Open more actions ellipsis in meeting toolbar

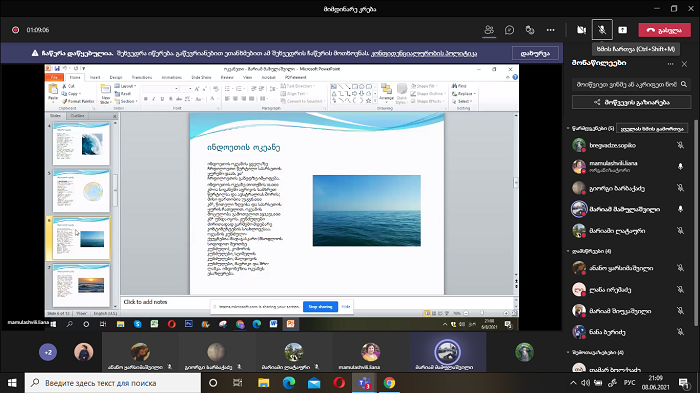[x=550, y=30]
